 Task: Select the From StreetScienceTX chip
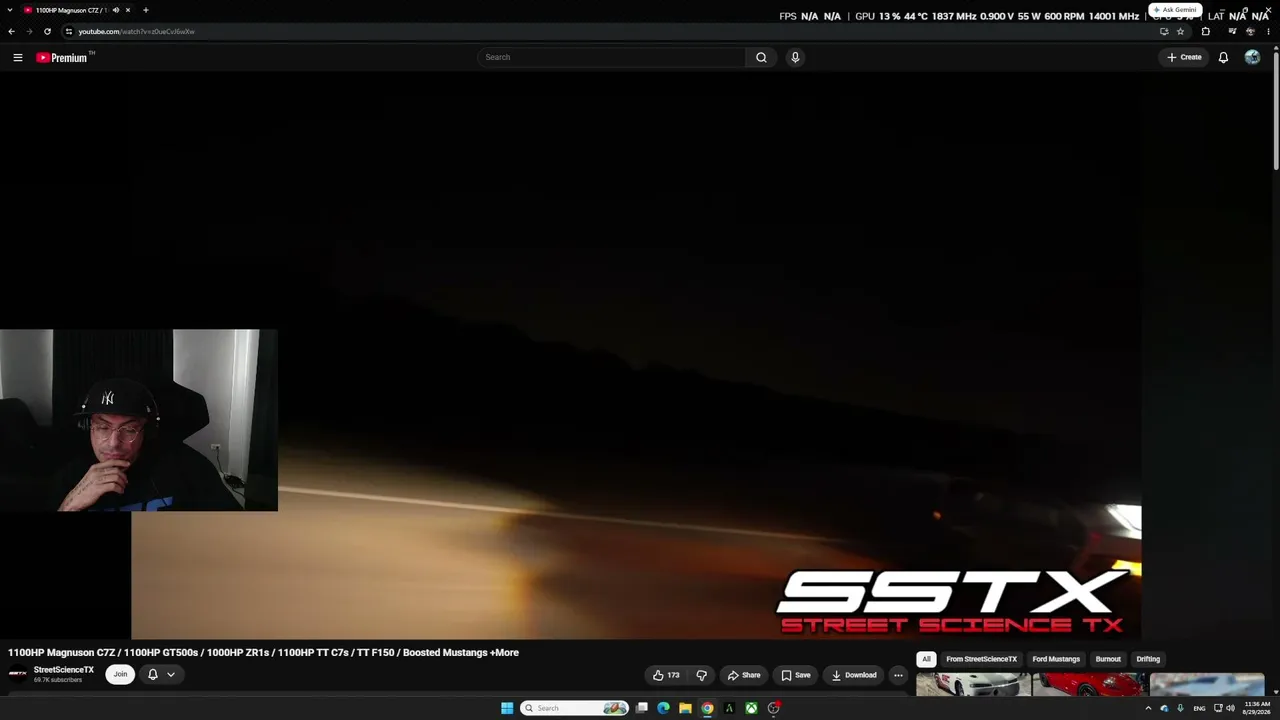981,659
